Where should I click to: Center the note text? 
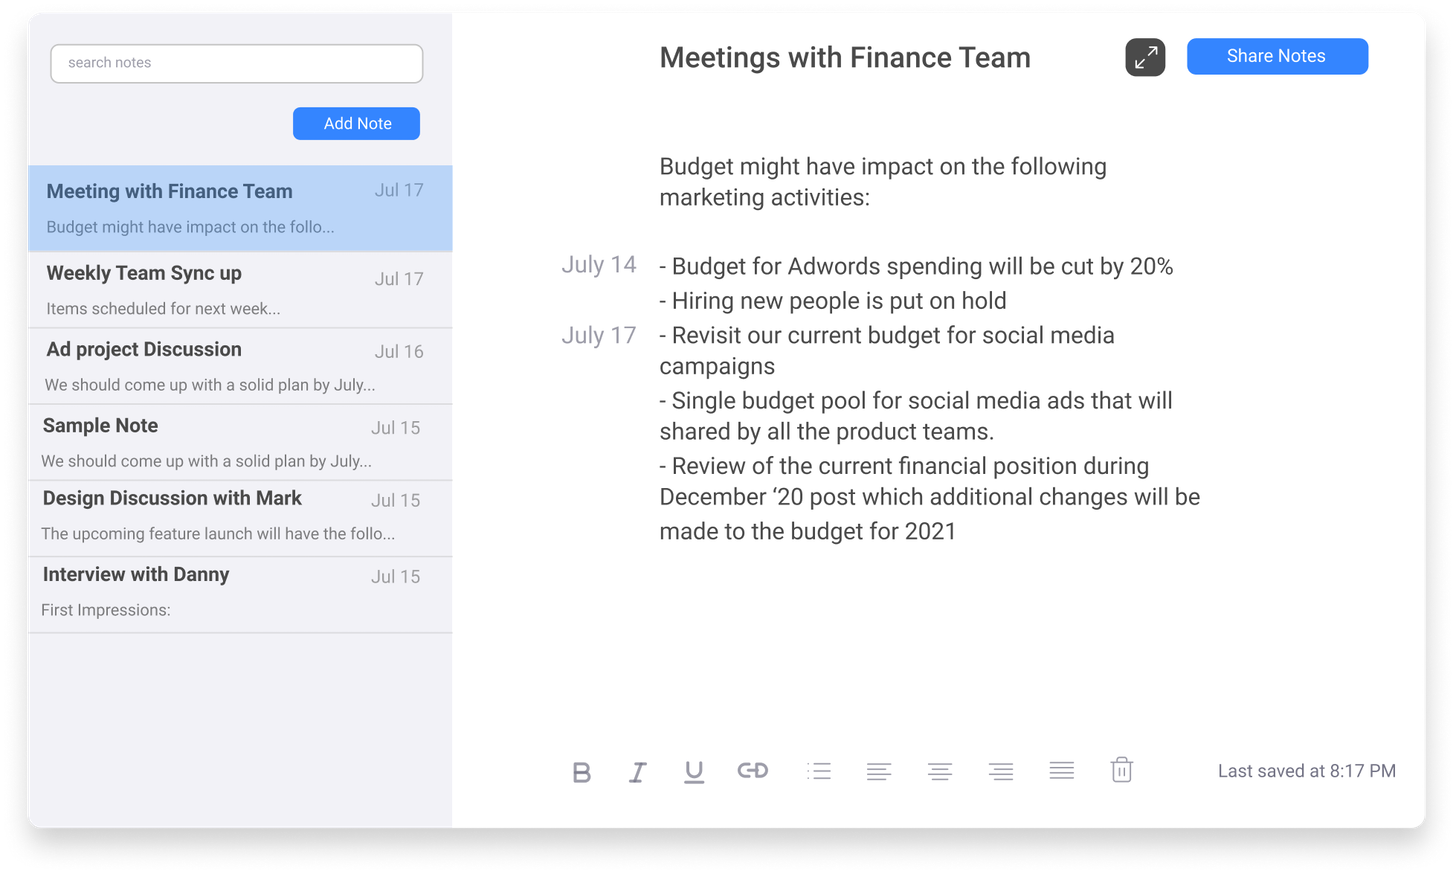pos(940,771)
